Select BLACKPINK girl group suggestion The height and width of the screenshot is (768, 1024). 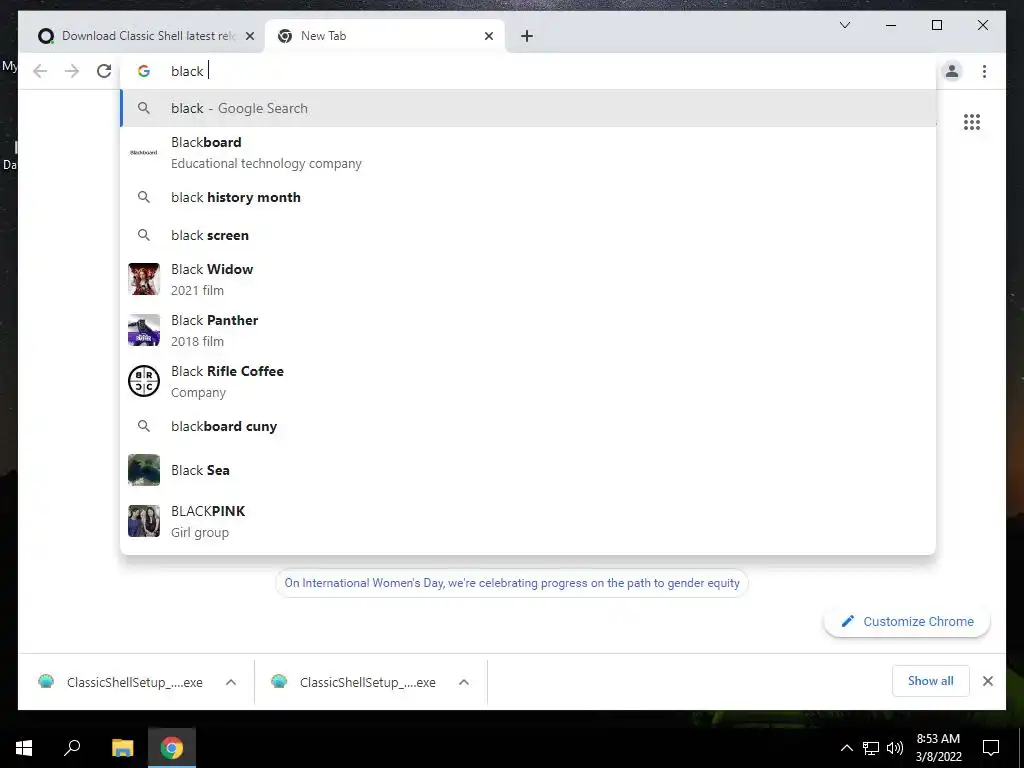(528, 521)
